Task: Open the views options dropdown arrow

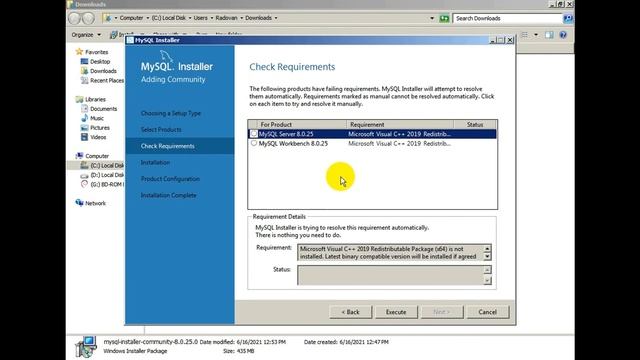Action: click(x=536, y=35)
